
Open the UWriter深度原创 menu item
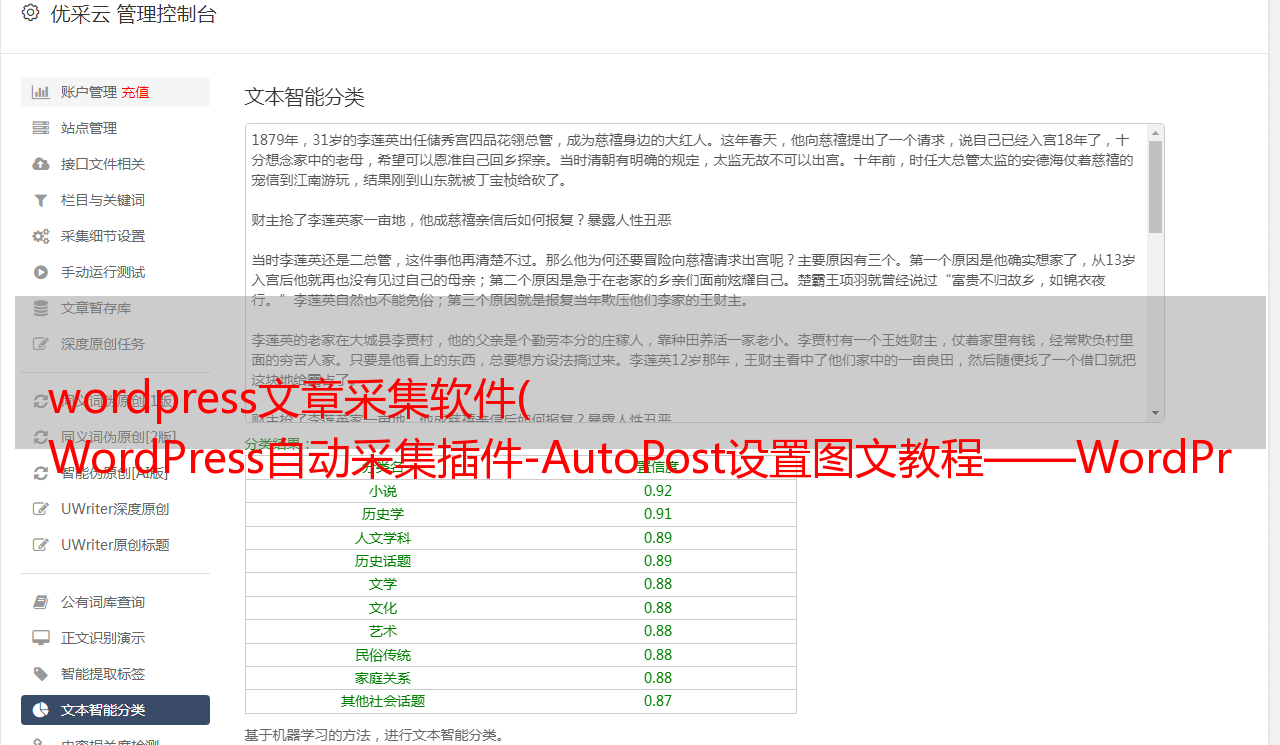pyautogui.click(x=115, y=509)
